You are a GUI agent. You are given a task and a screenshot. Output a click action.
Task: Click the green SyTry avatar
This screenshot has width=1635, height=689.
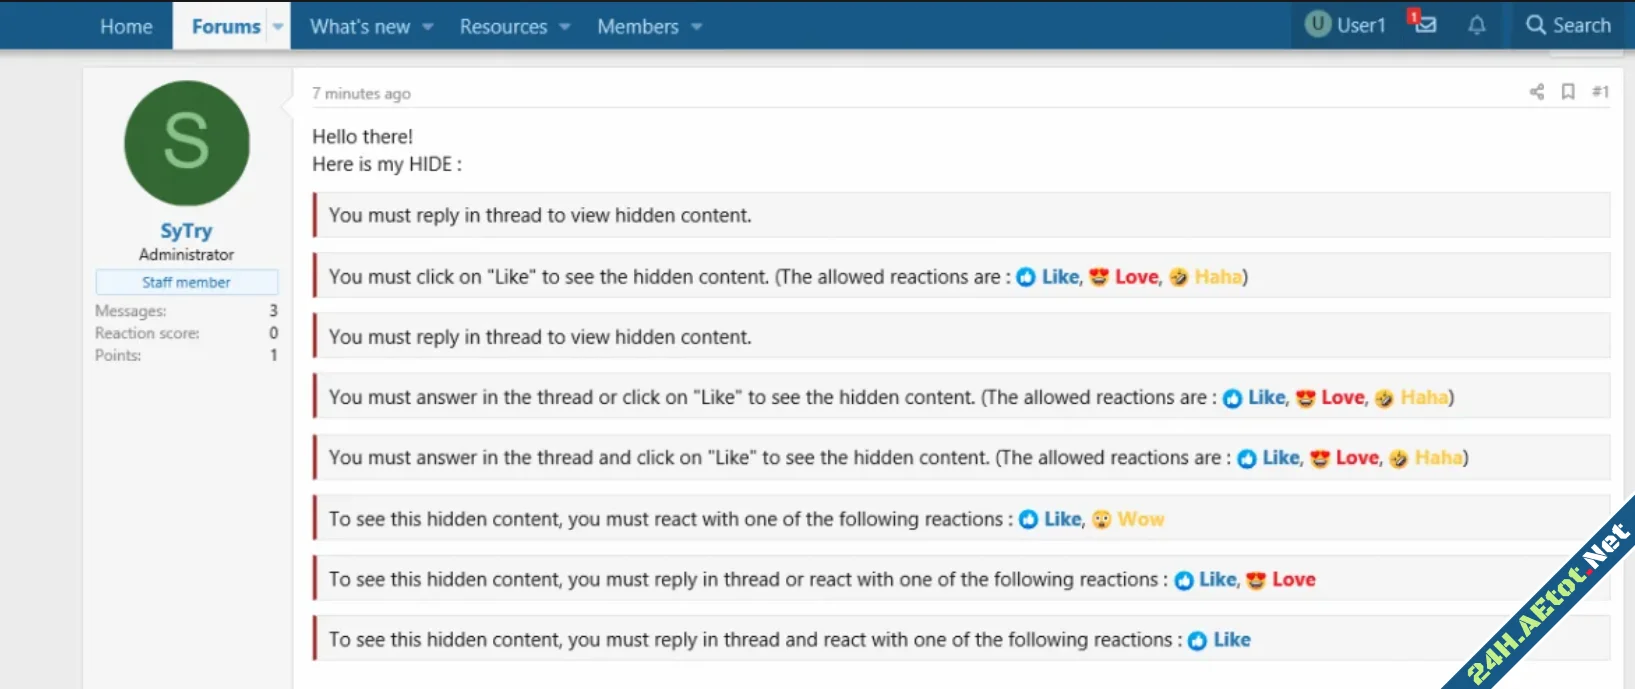pos(187,143)
